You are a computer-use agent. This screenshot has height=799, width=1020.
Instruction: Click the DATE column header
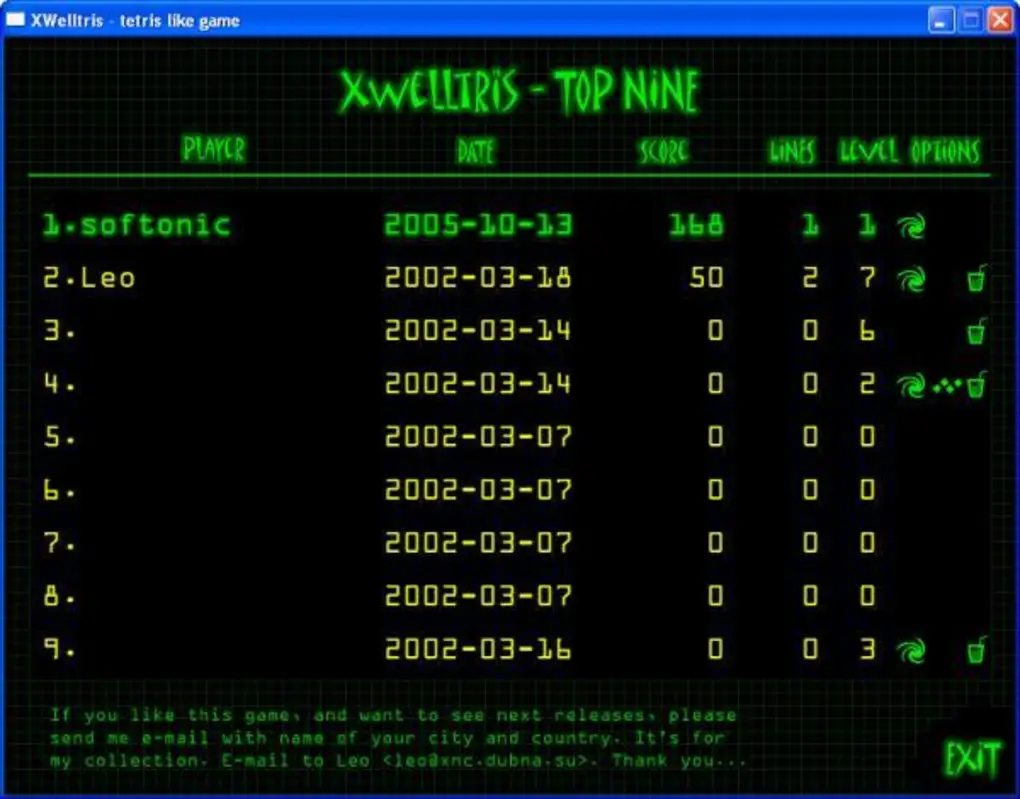tap(476, 151)
